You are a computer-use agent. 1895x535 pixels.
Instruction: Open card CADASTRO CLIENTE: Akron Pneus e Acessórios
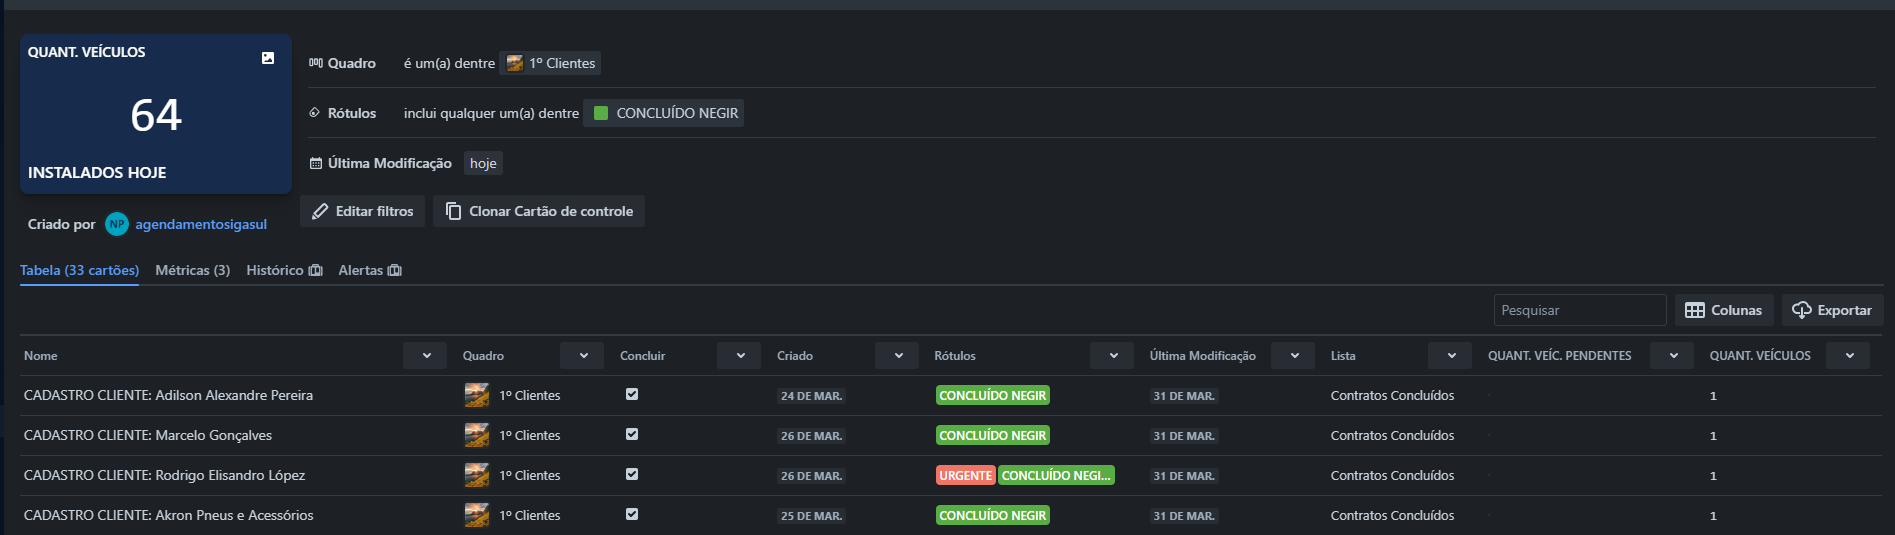coord(168,515)
